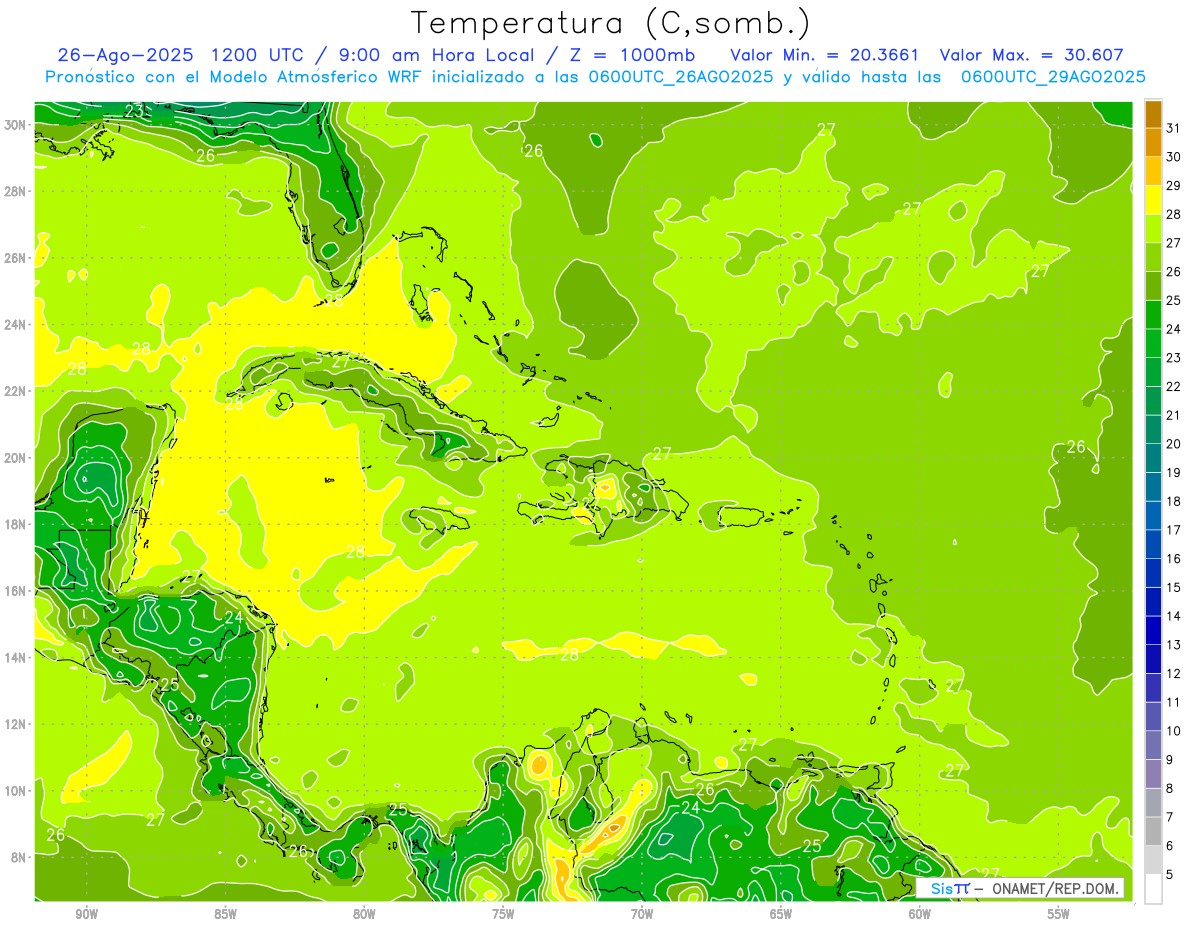Click the '0600UTC_29AGO2025' valid-until time

(x=1053, y=76)
